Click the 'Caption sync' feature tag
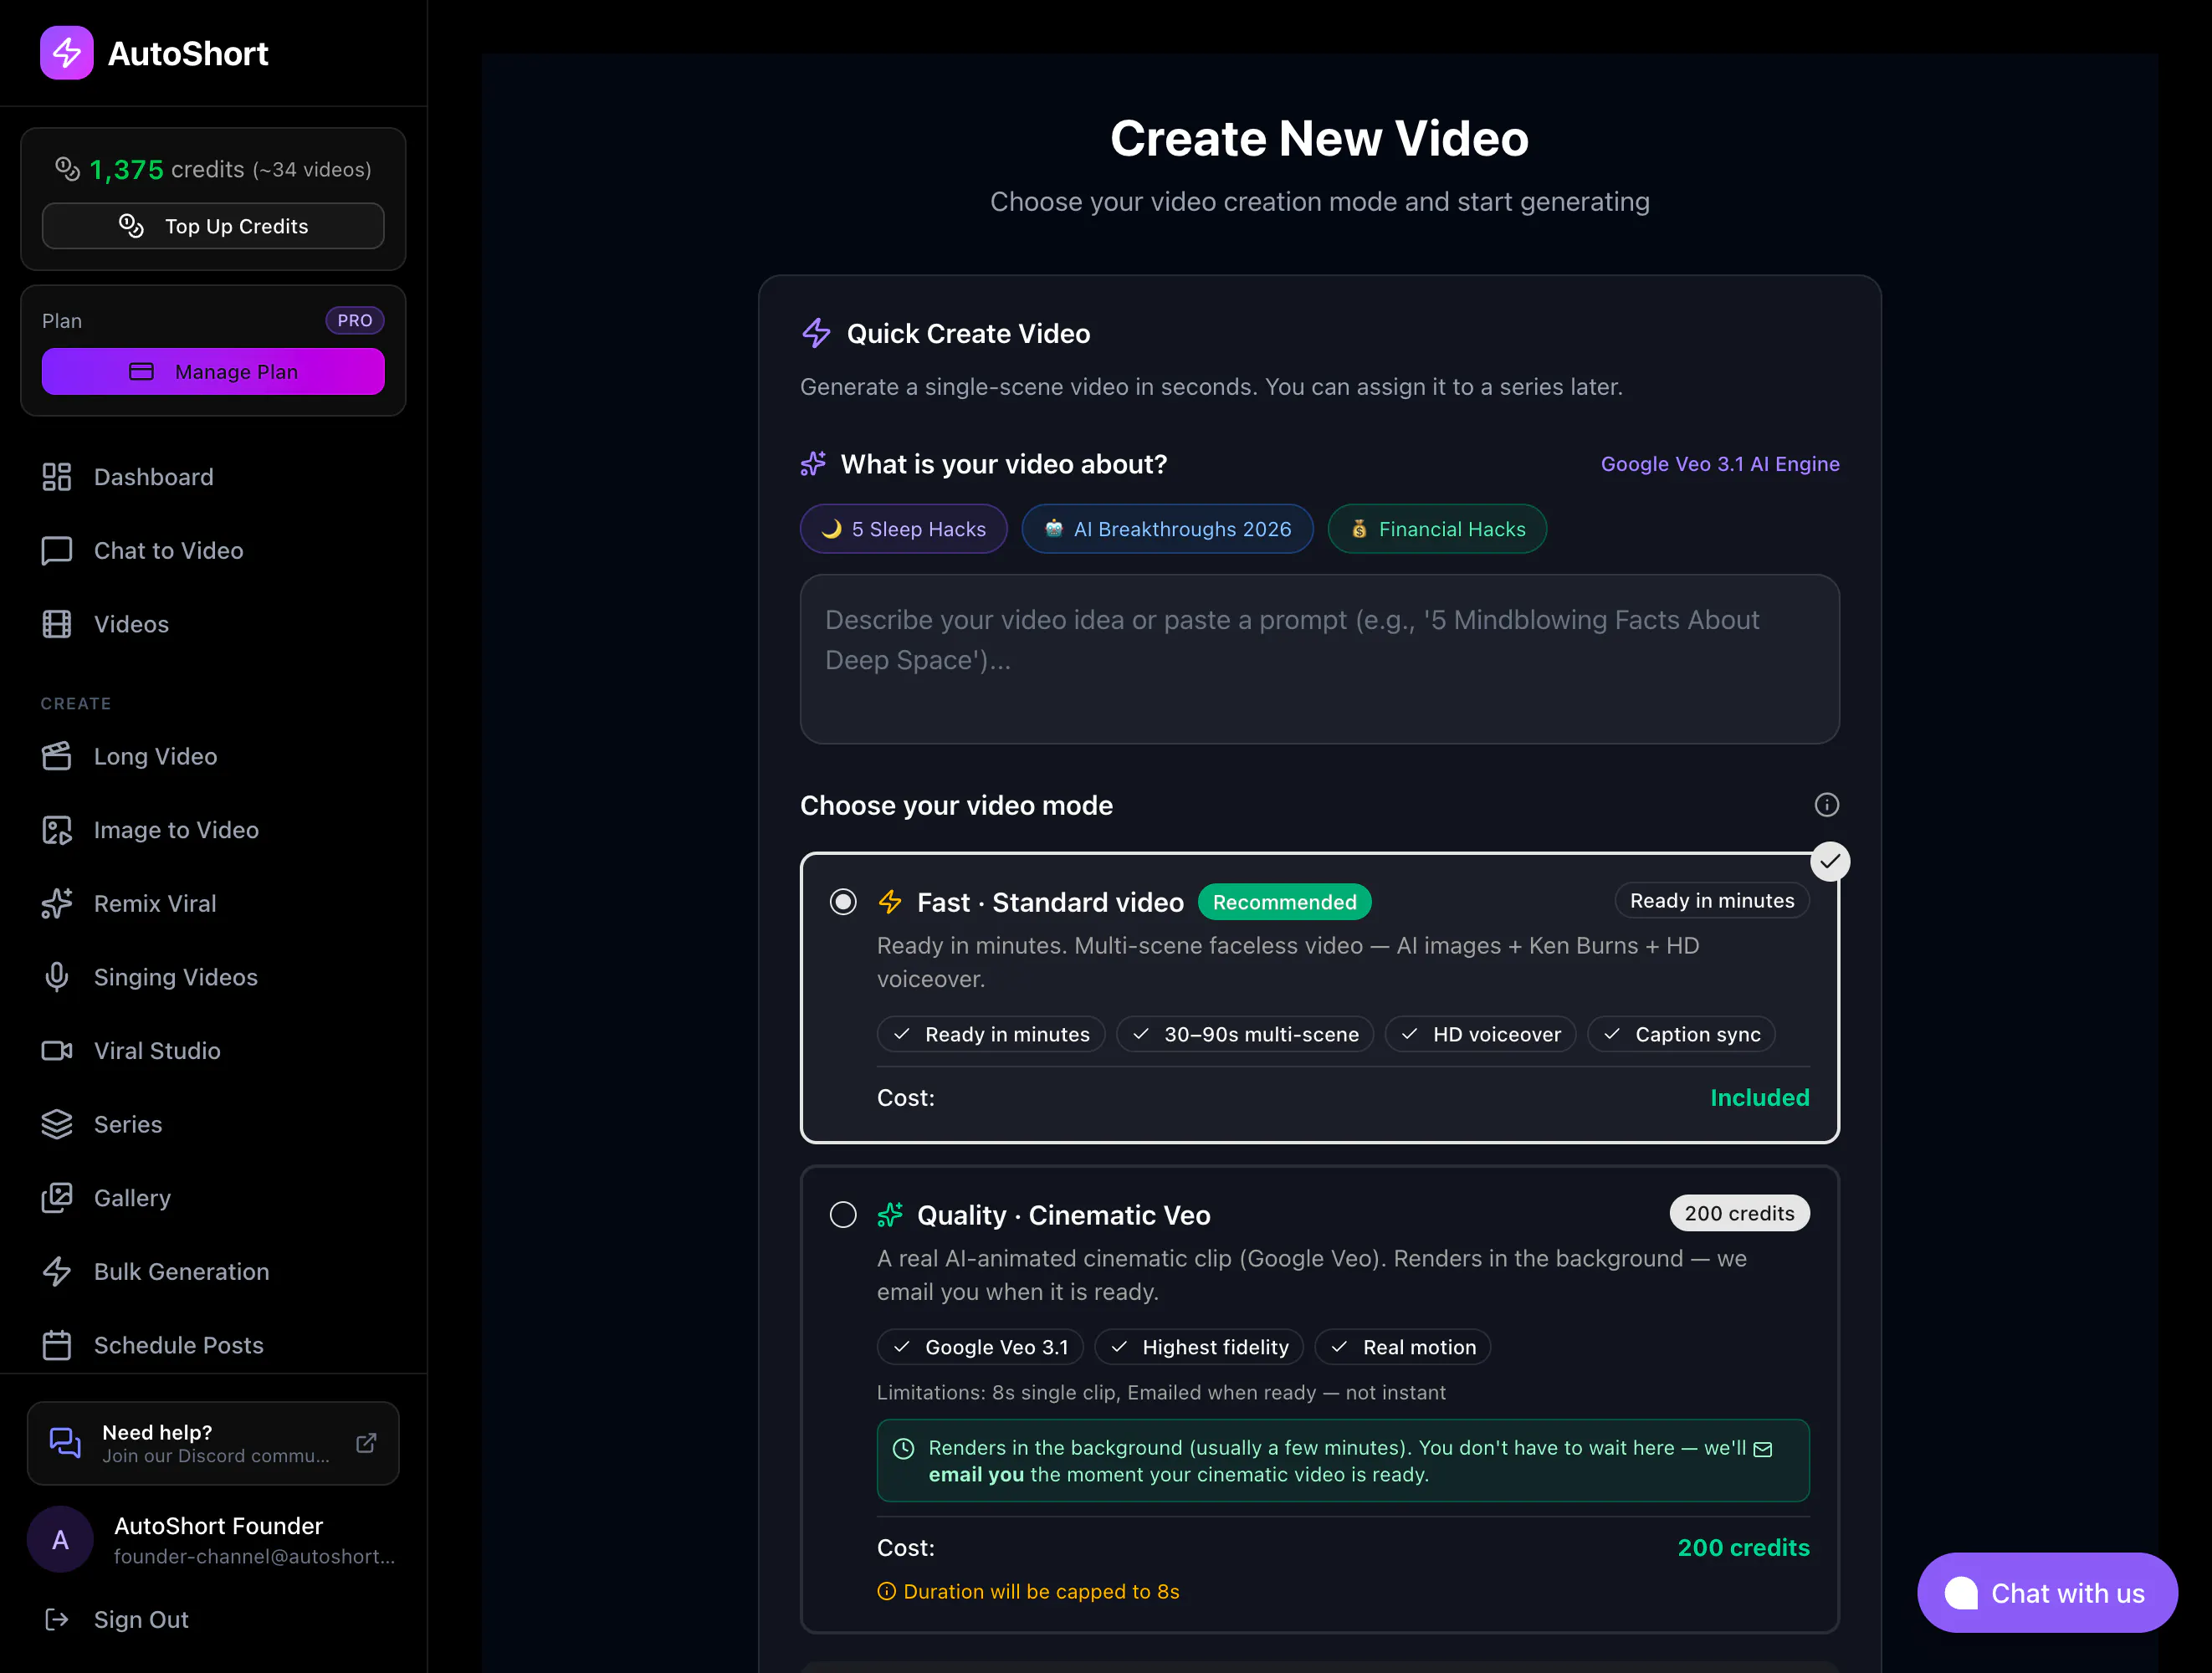 pyautogui.click(x=1681, y=1034)
